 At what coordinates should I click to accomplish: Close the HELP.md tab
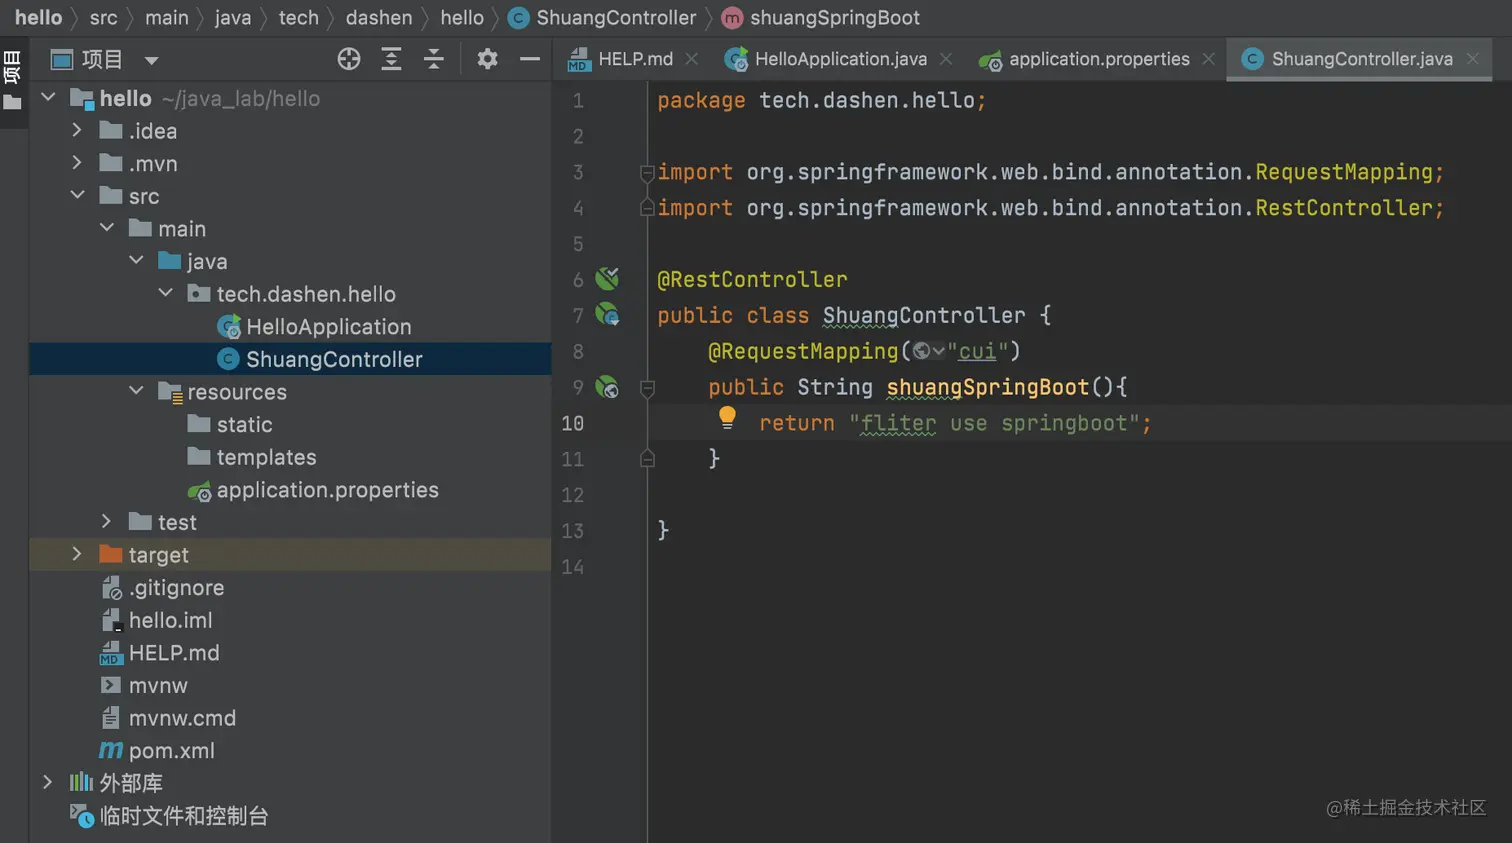click(691, 59)
